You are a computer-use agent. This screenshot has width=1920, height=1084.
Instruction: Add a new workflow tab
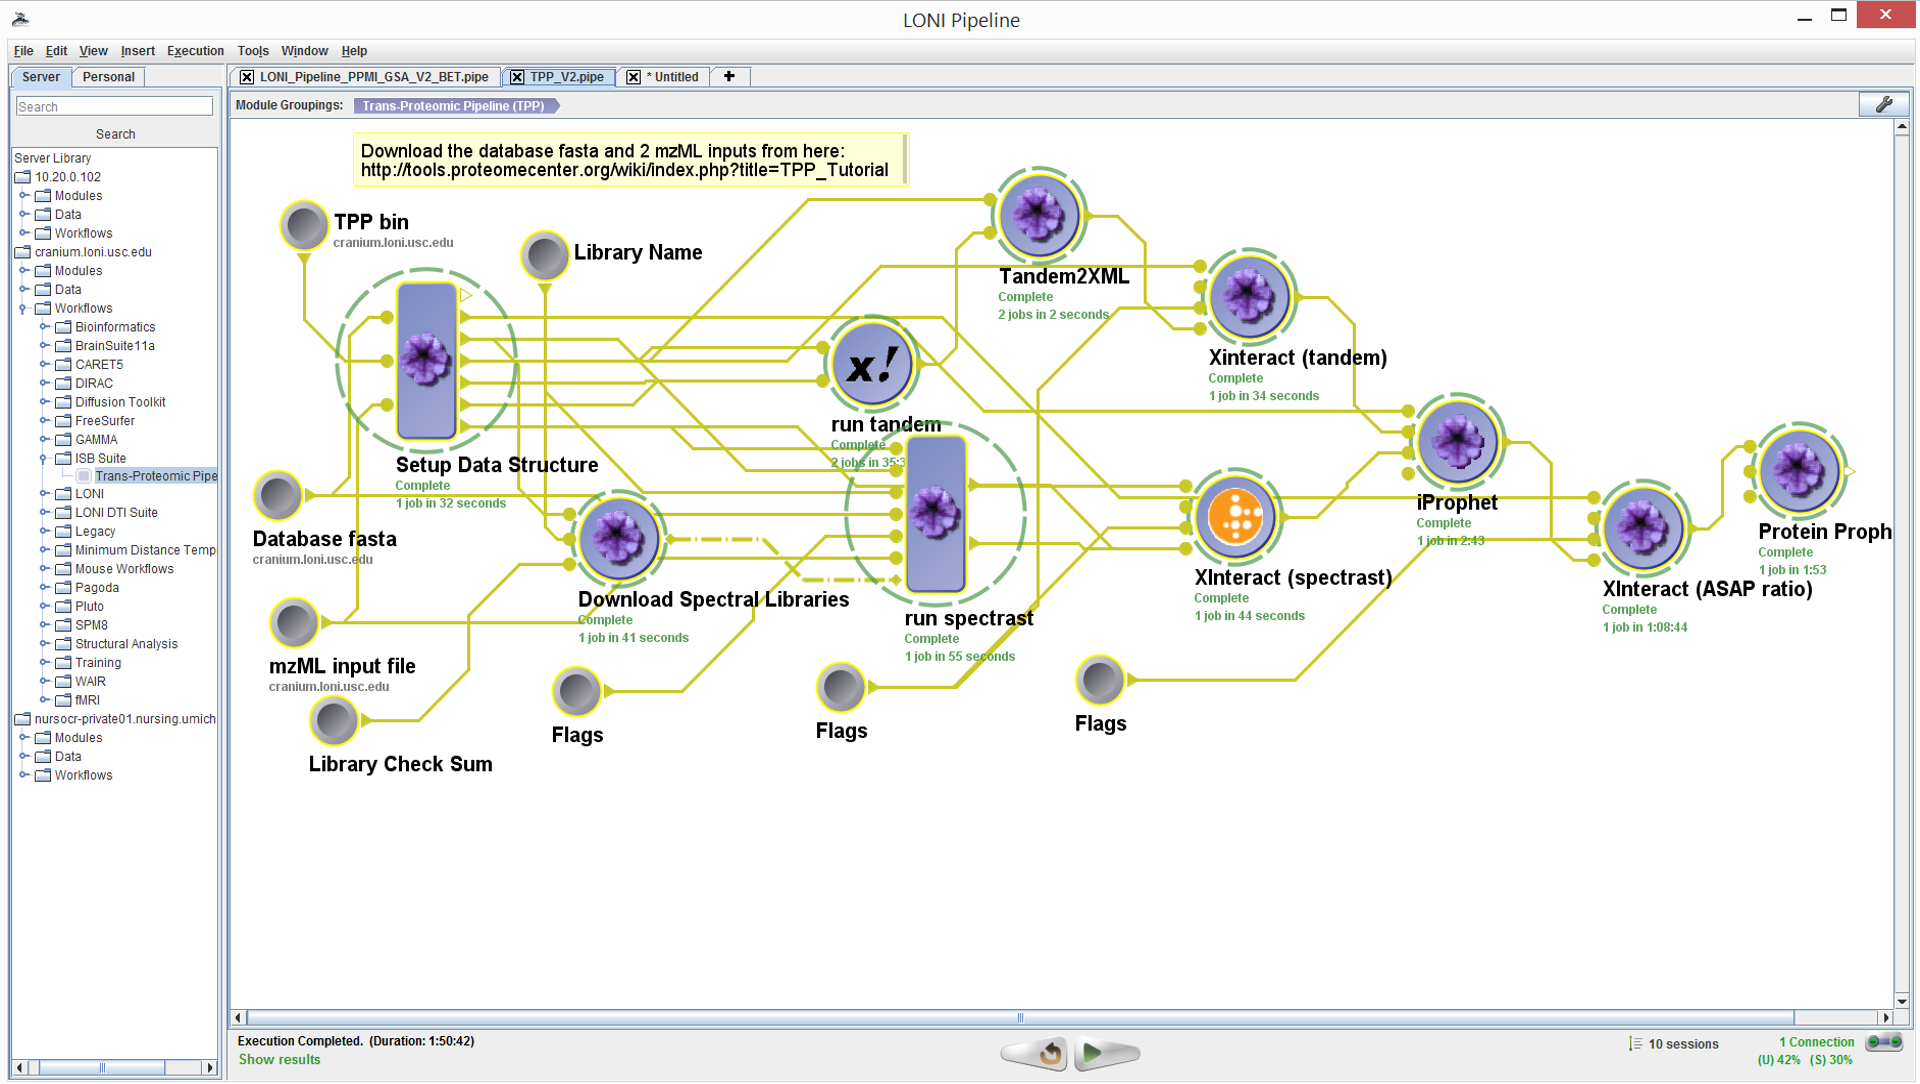(x=729, y=77)
